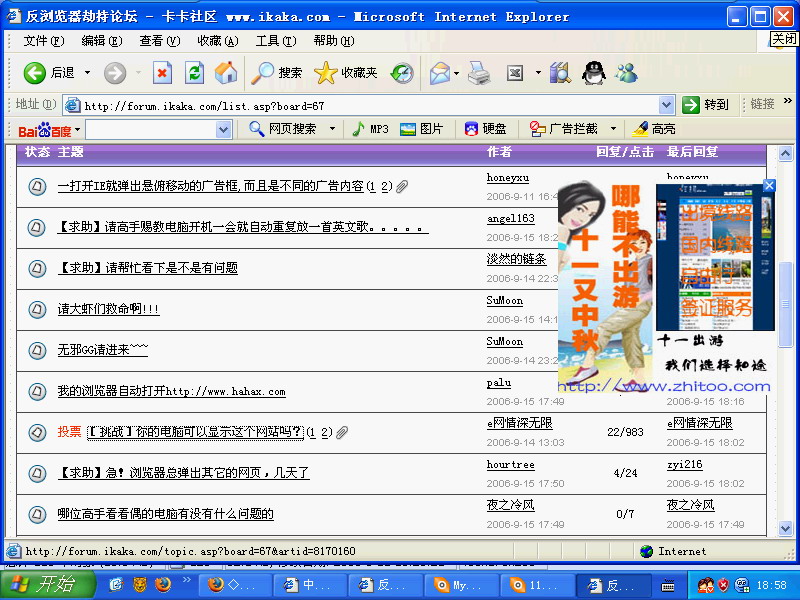Open the 【挑战】 poll topic link
This screenshot has width=800, height=600.
click(195, 432)
